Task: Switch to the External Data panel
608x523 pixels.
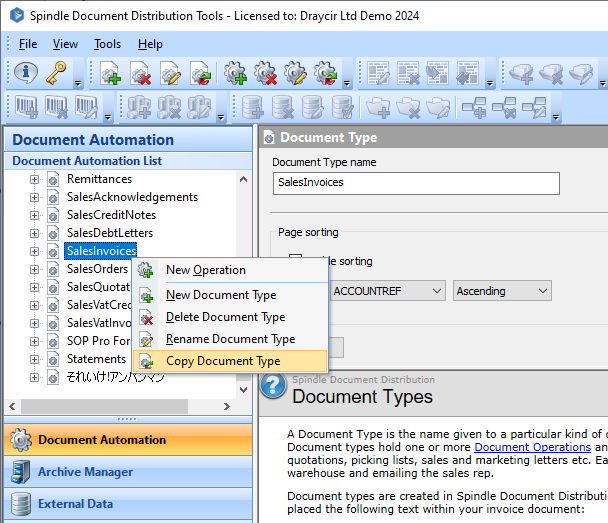Action: [x=75, y=504]
